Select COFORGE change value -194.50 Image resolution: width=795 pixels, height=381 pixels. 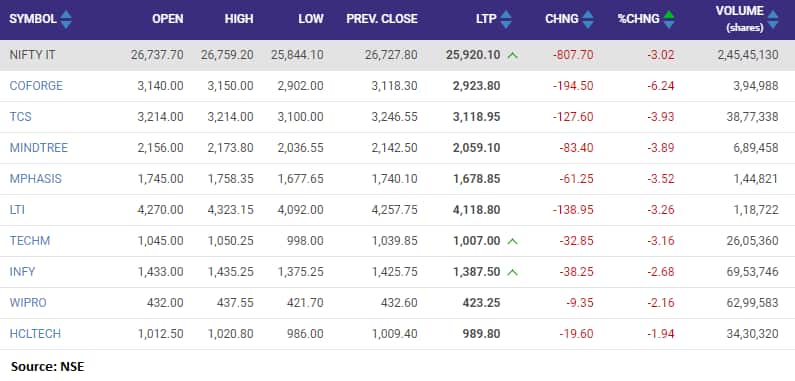point(573,86)
